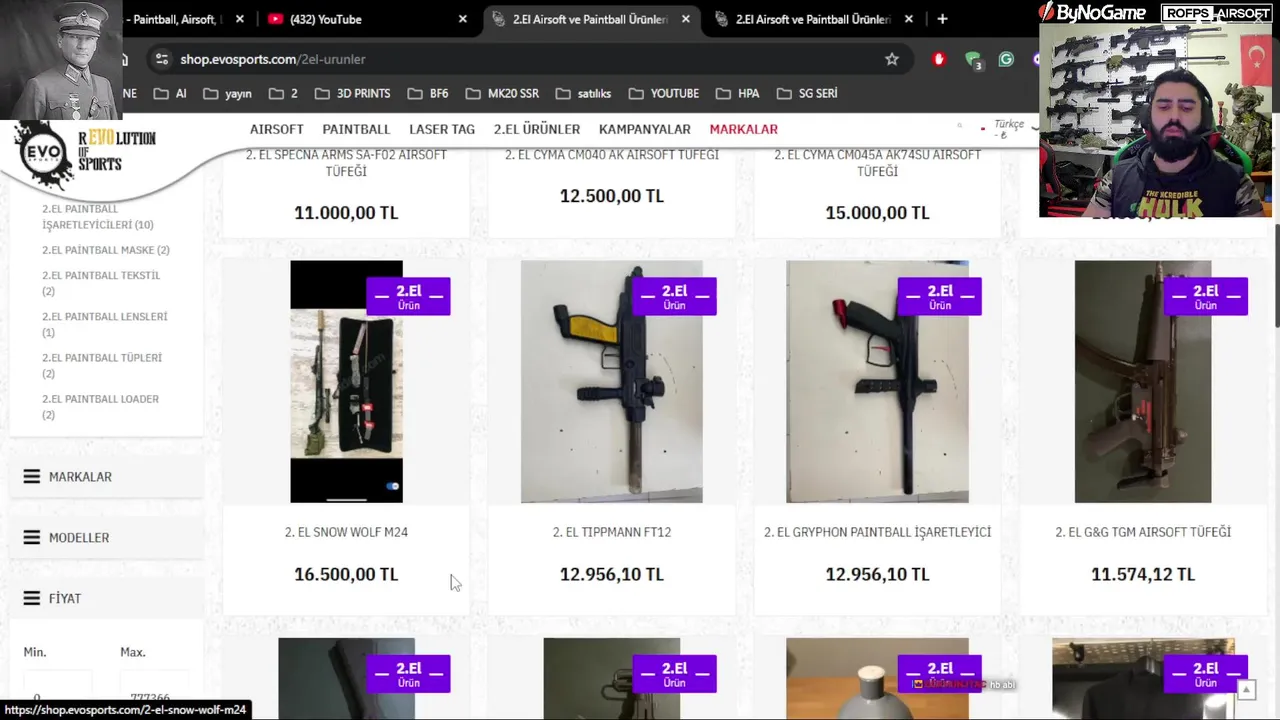The image size is (1280, 720).
Task: Close the active 2.El Airsoft ve Paintball tab
Action: (685, 19)
